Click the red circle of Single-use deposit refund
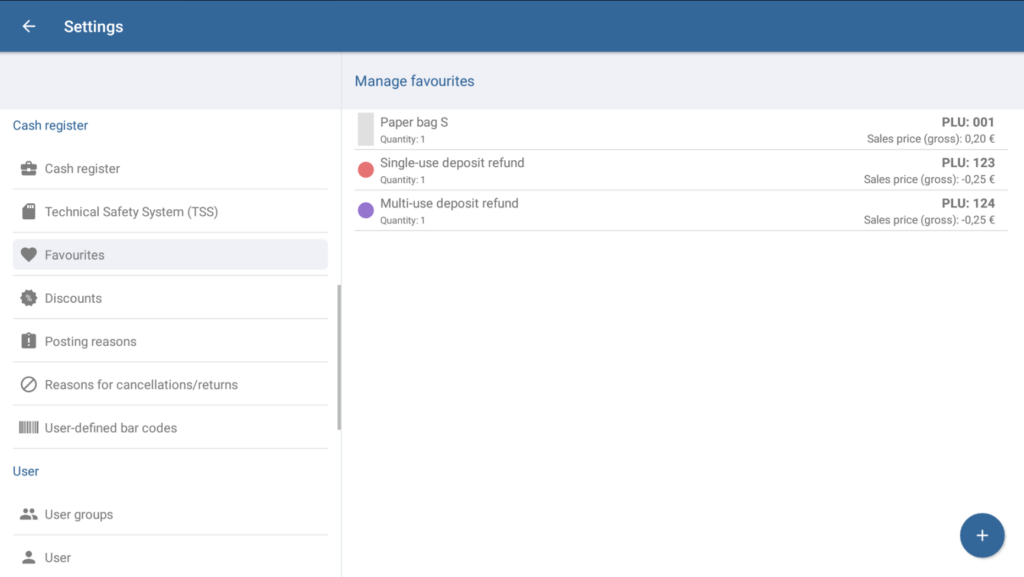Screen dimensions: 1024x577 pos(366,170)
